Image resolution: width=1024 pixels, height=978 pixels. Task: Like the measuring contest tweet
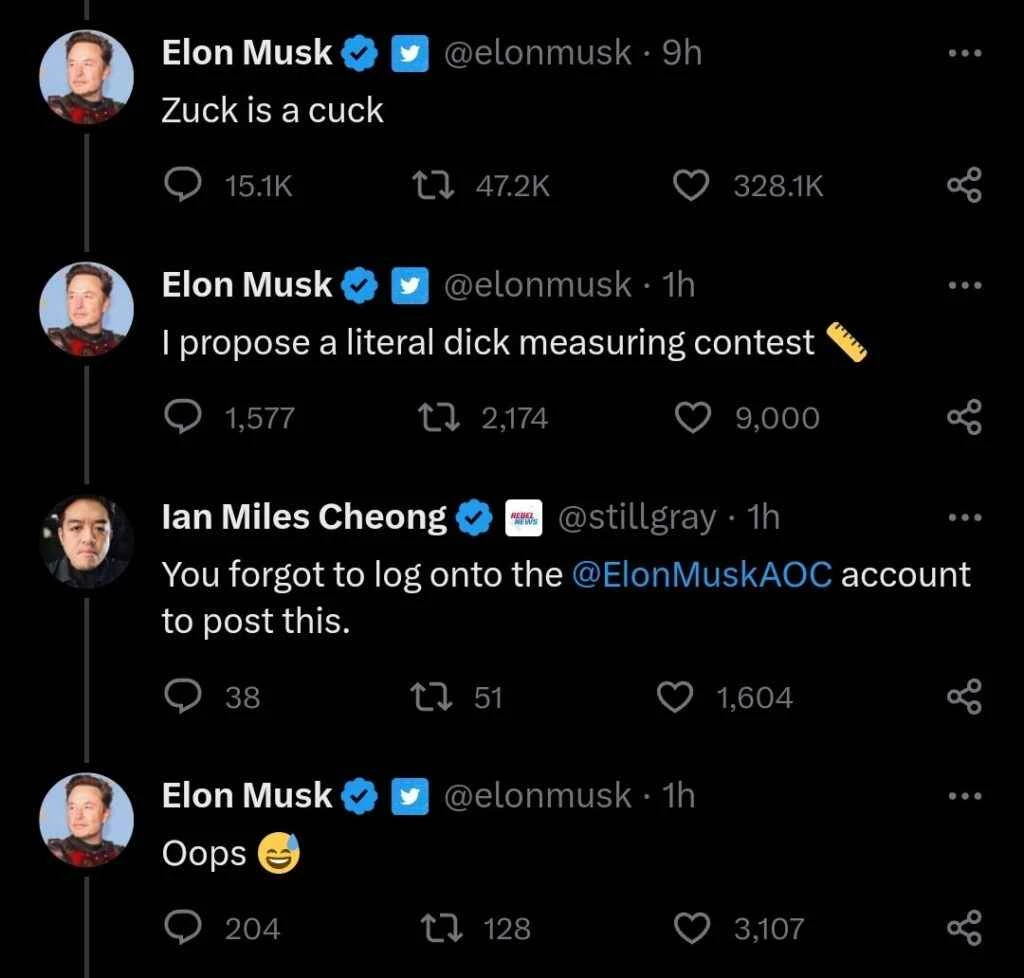(693, 418)
